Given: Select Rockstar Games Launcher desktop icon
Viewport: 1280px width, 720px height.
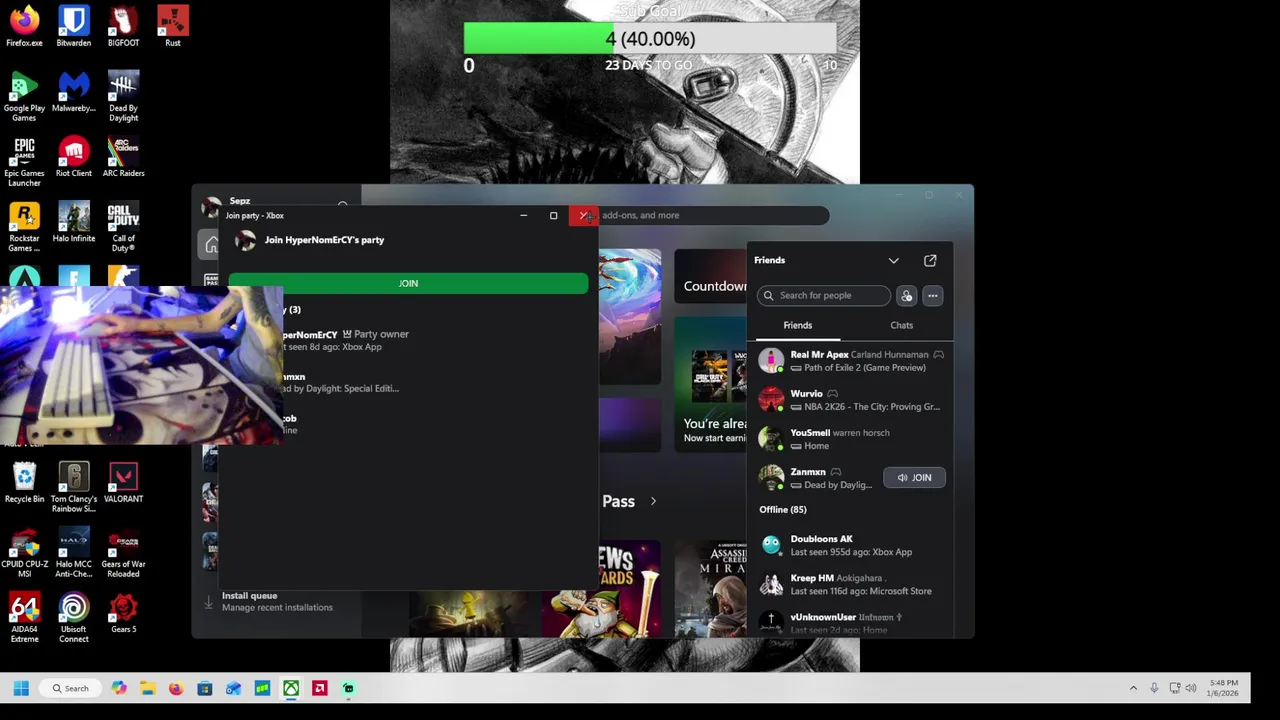Looking at the screenshot, I should 24,227.
